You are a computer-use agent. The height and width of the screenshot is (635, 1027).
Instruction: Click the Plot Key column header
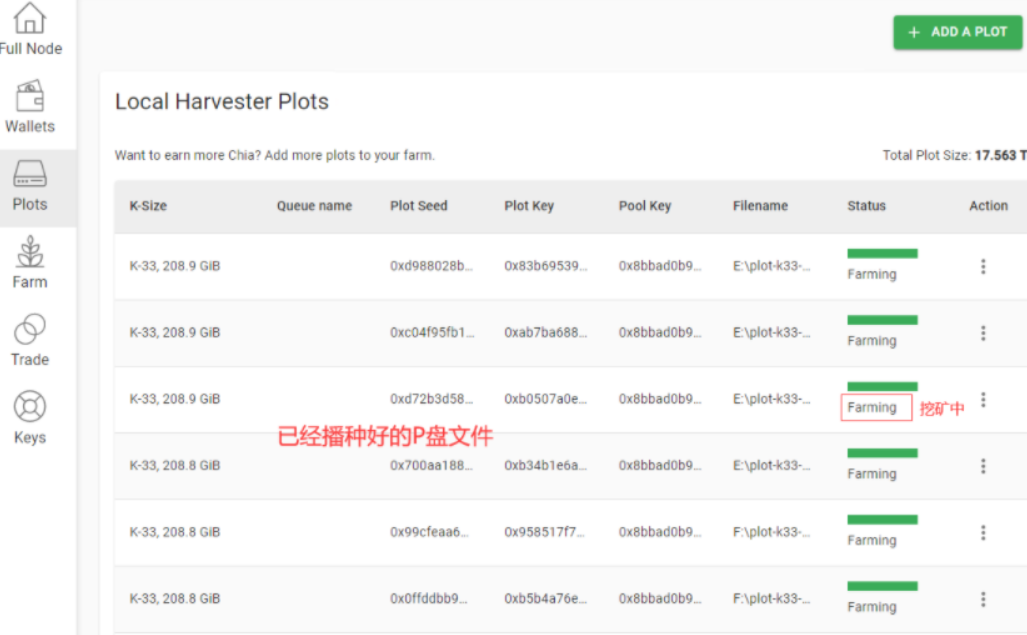[x=529, y=206]
